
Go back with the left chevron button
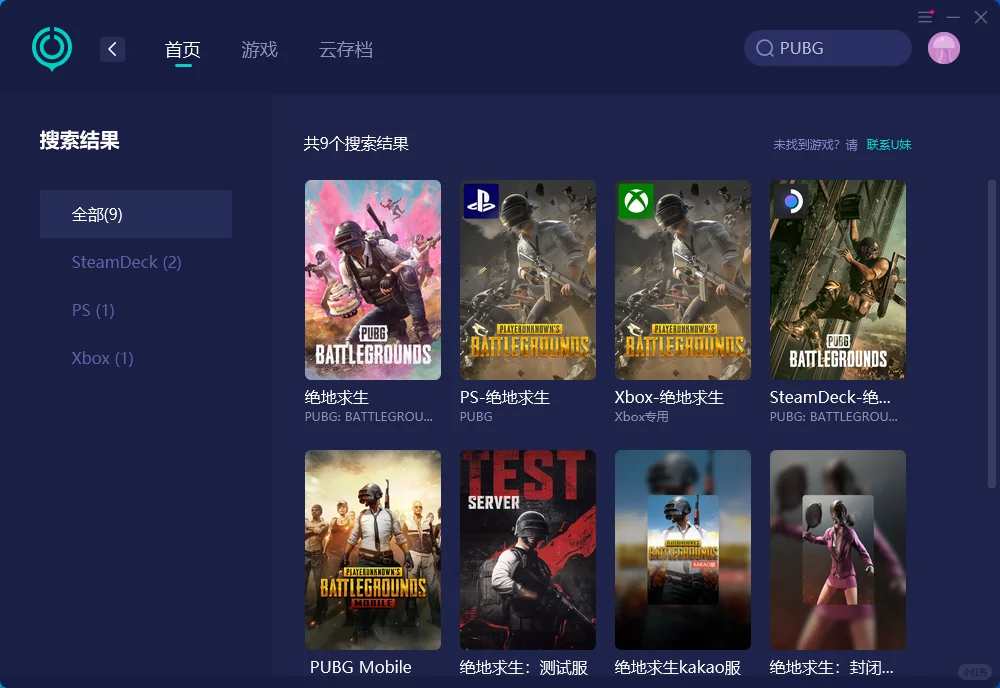[x=112, y=49]
